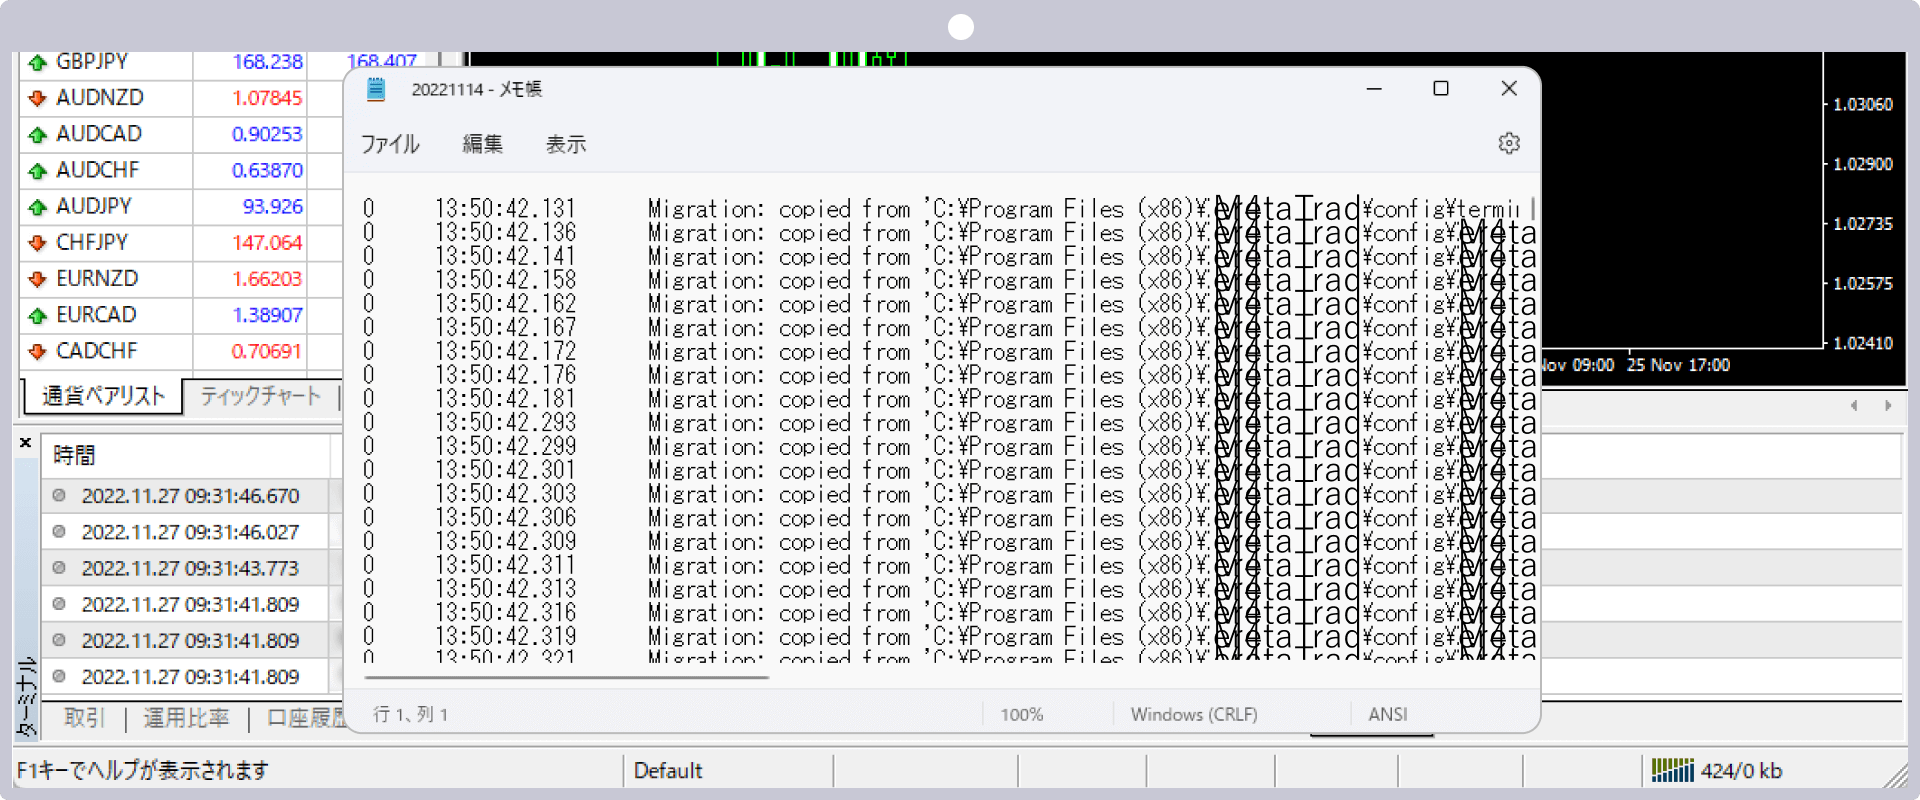
Task: Switch to ティックチャート tab
Action: tap(261, 396)
